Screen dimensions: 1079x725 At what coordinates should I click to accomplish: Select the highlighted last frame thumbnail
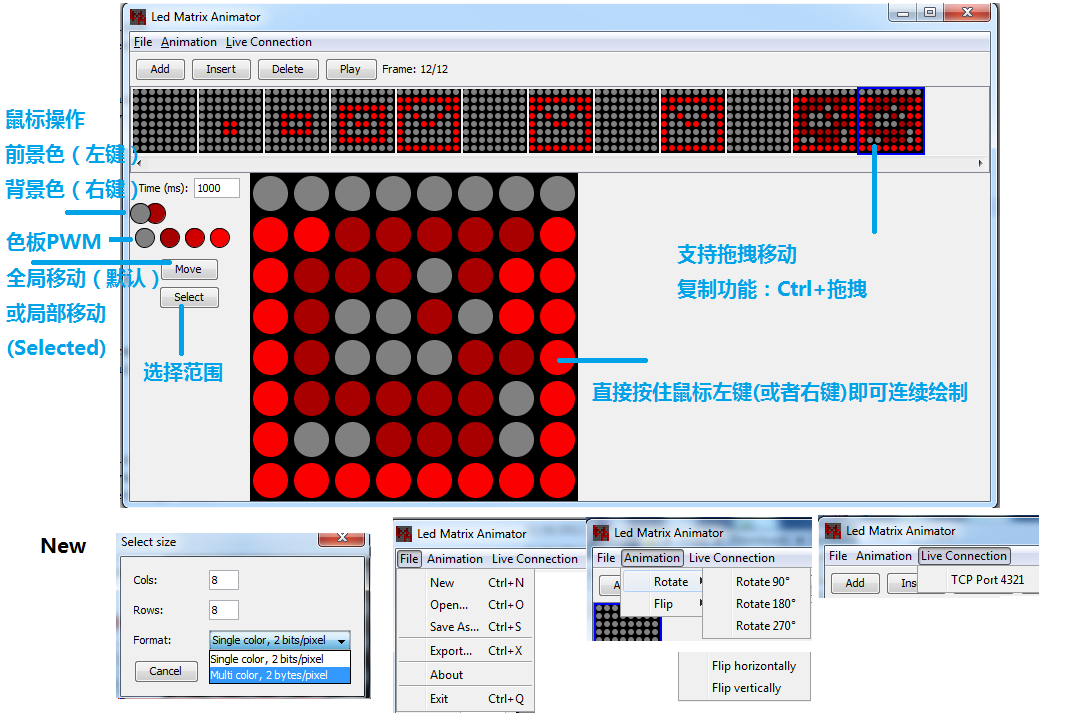coord(890,120)
